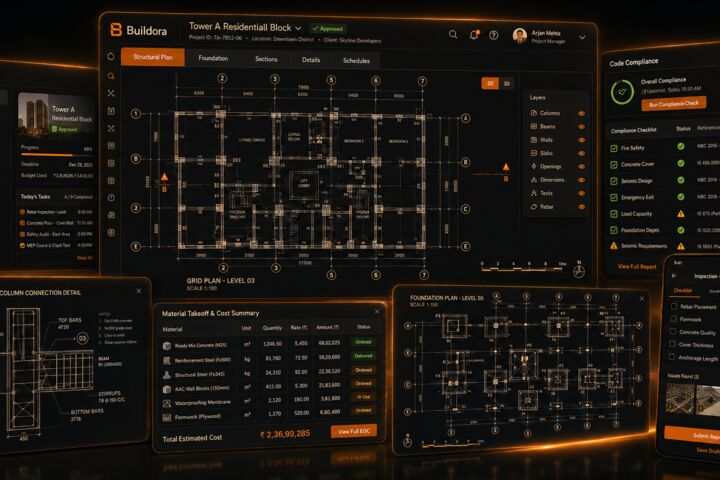Click the Beams layer icon

coord(534,126)
